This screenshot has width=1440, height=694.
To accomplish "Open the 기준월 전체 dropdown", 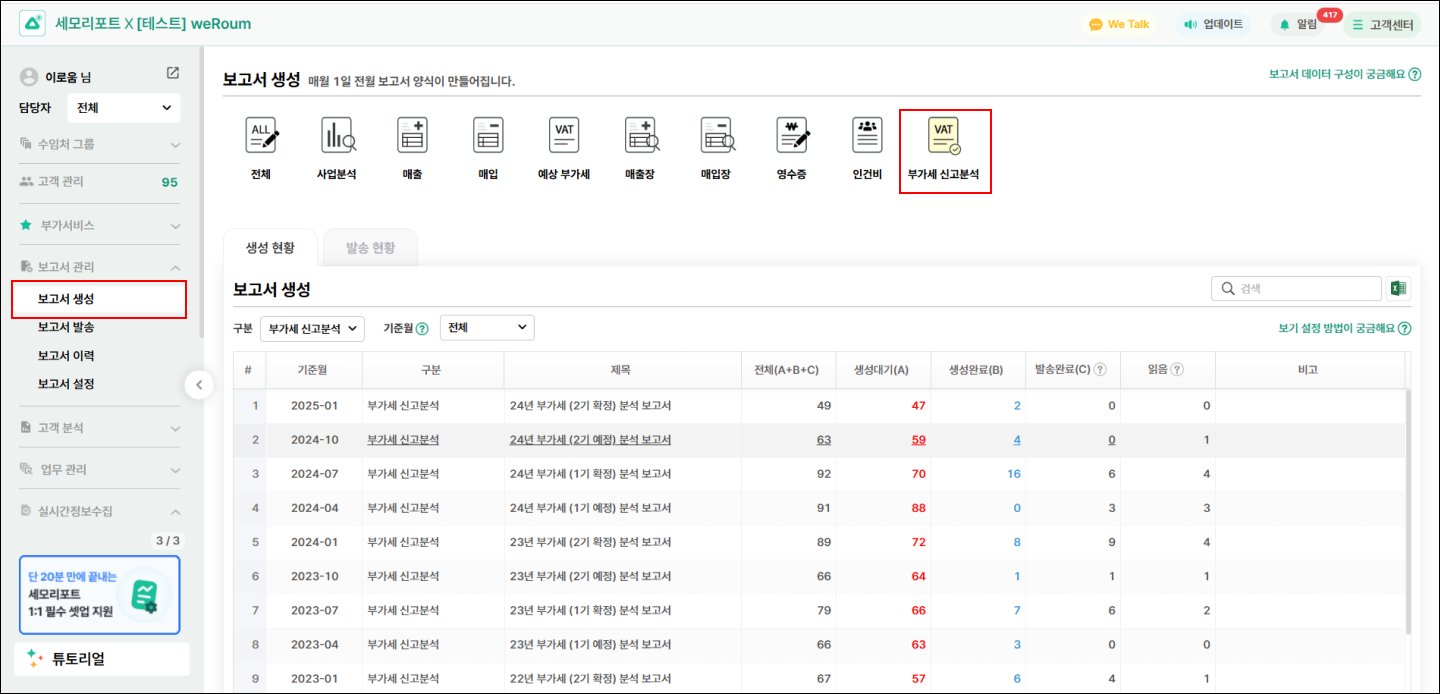I will click(487, 328).
